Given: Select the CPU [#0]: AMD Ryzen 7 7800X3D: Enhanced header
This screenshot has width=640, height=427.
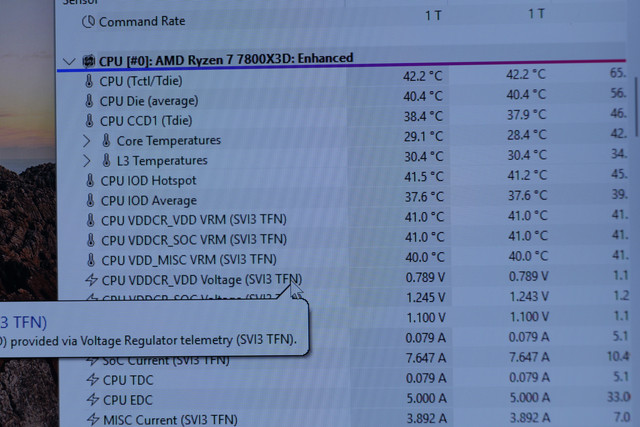Looking at the screenshot, I should pos(226,60).
